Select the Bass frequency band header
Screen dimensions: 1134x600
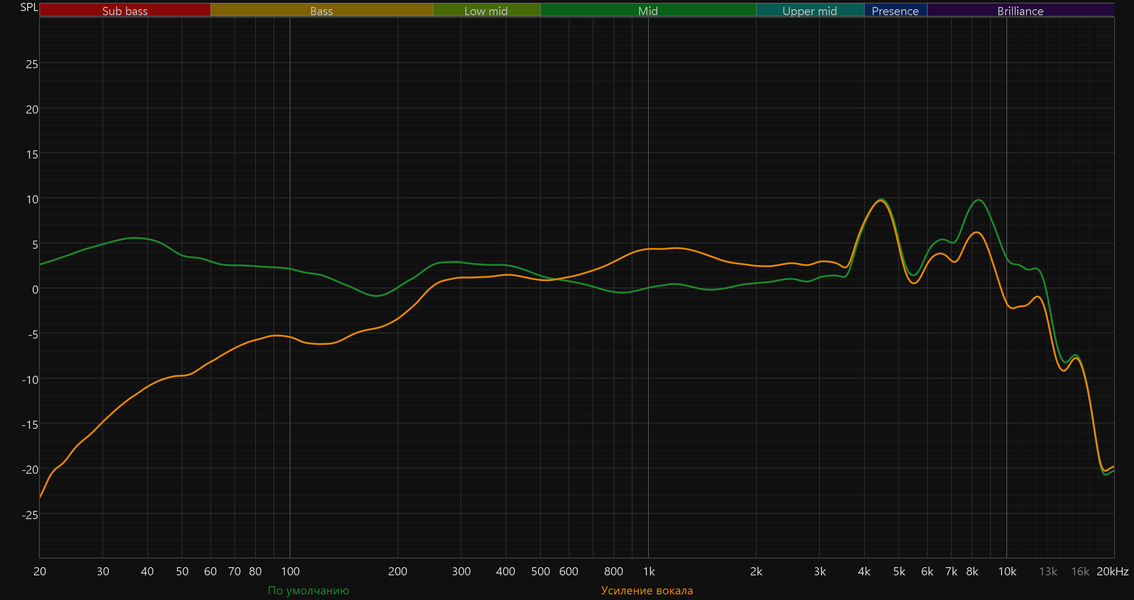(322, 11)
